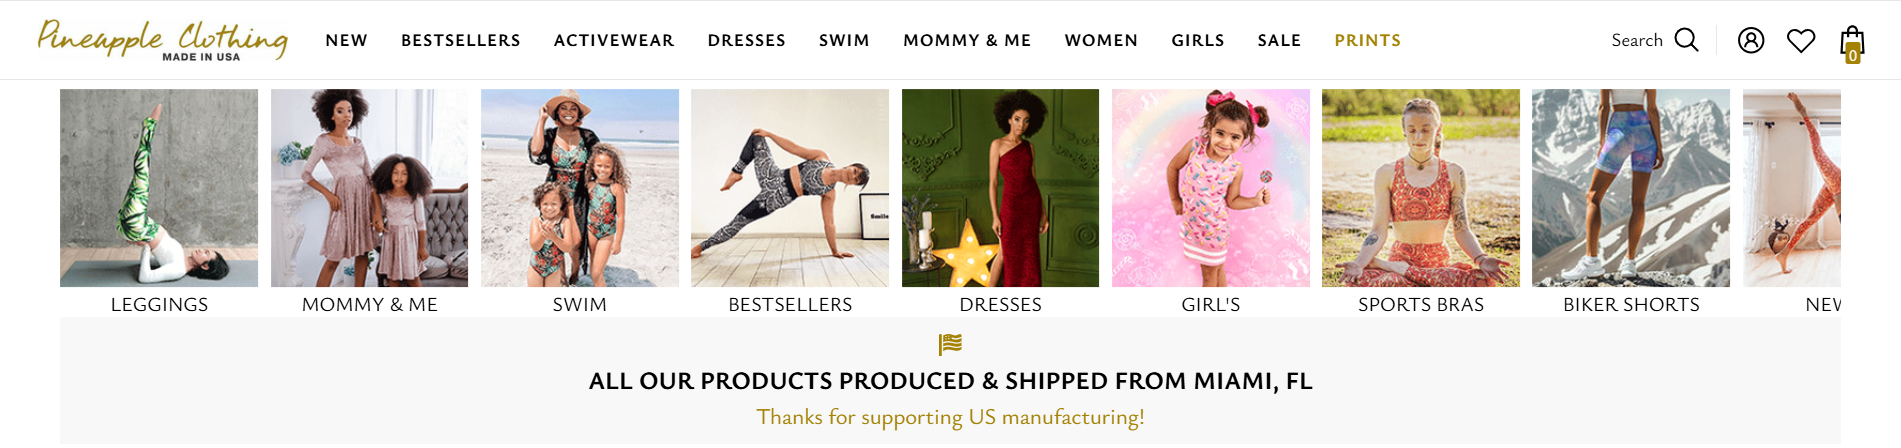Image resolution: width=1901 pixels, height=448 pixels.
Task: Open the Leggings category thumbnail
Action: [159, 188]
